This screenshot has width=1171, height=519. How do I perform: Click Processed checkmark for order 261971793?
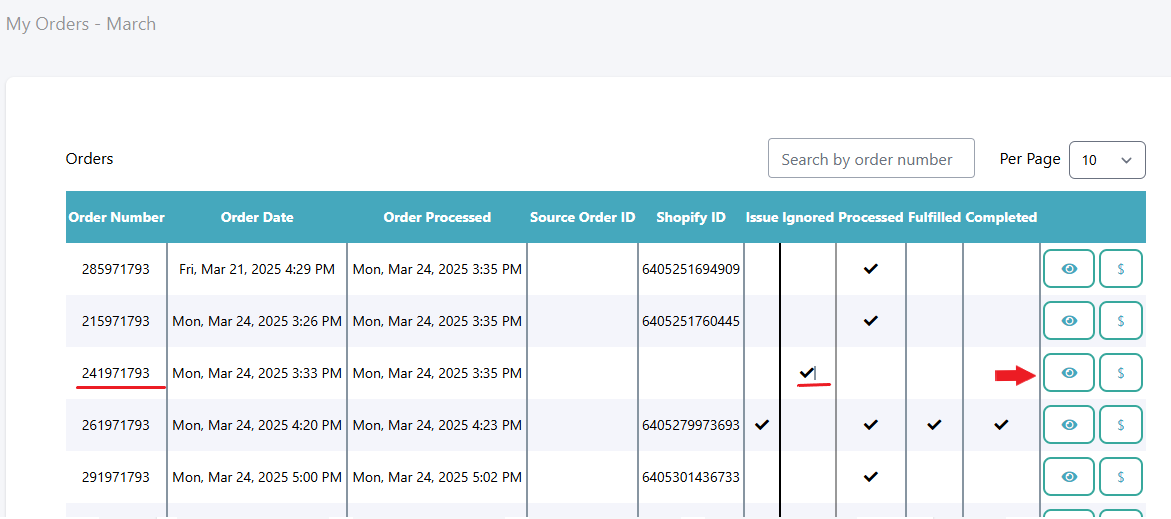pyautogui.click(x=870, y=424)
